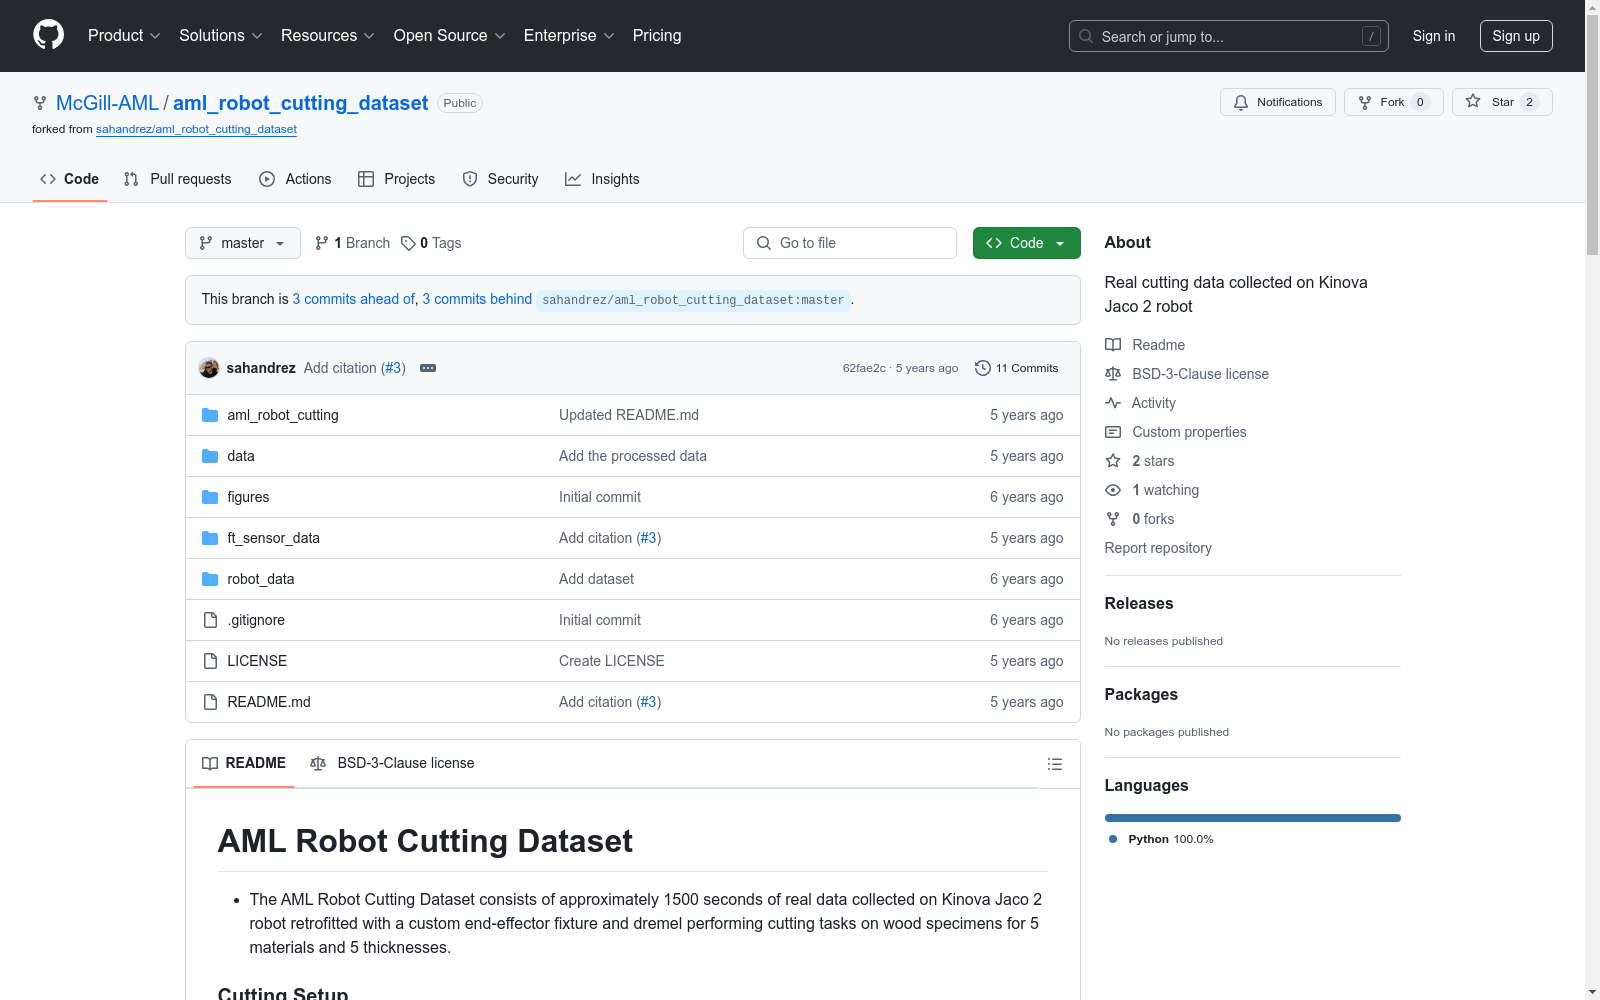1600x1000 pixels.
Task: Click the star icon beside 2 stars
Action: (x=1113, y=461)
